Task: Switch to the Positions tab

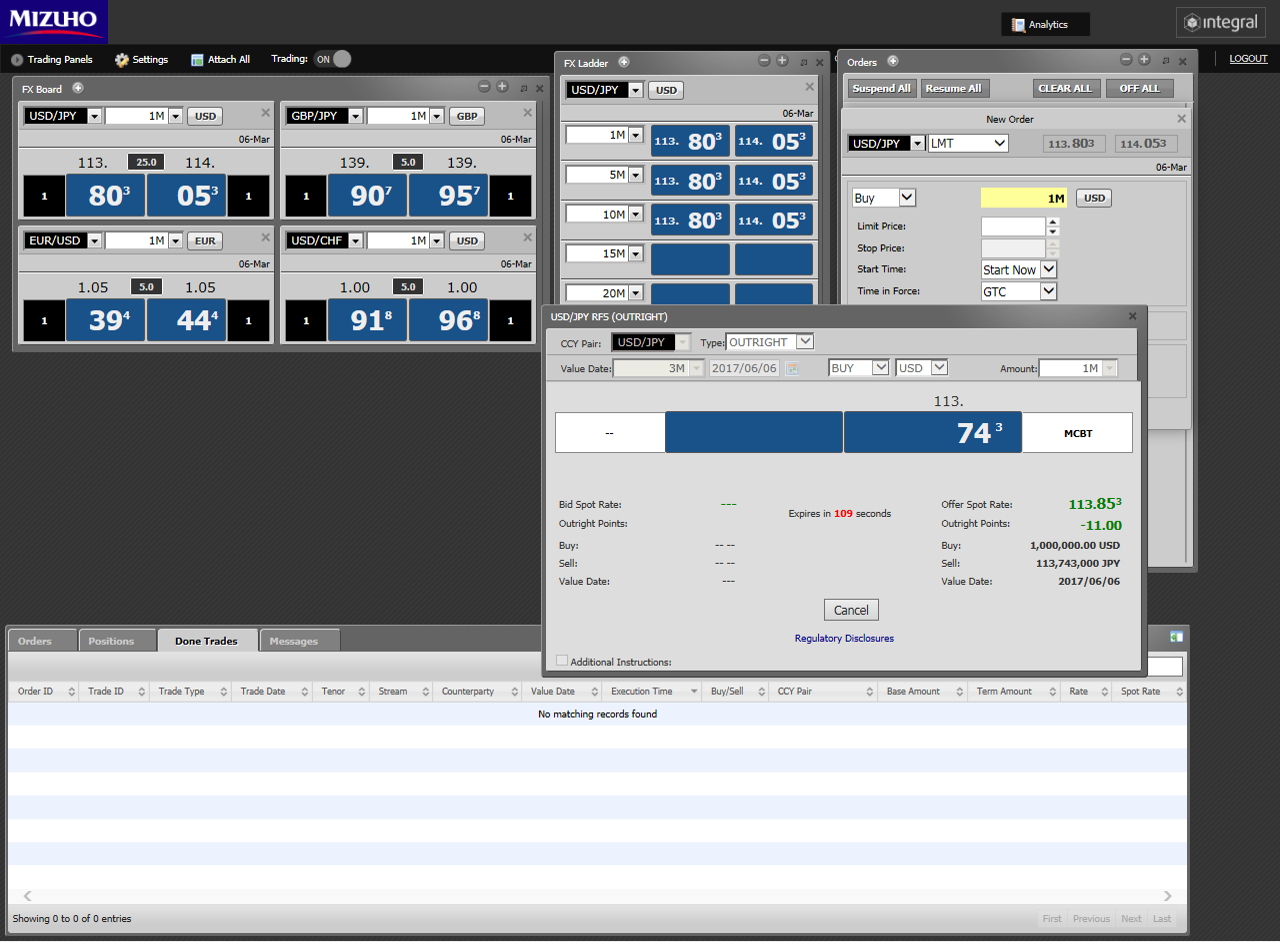Action: click(118, 640)
